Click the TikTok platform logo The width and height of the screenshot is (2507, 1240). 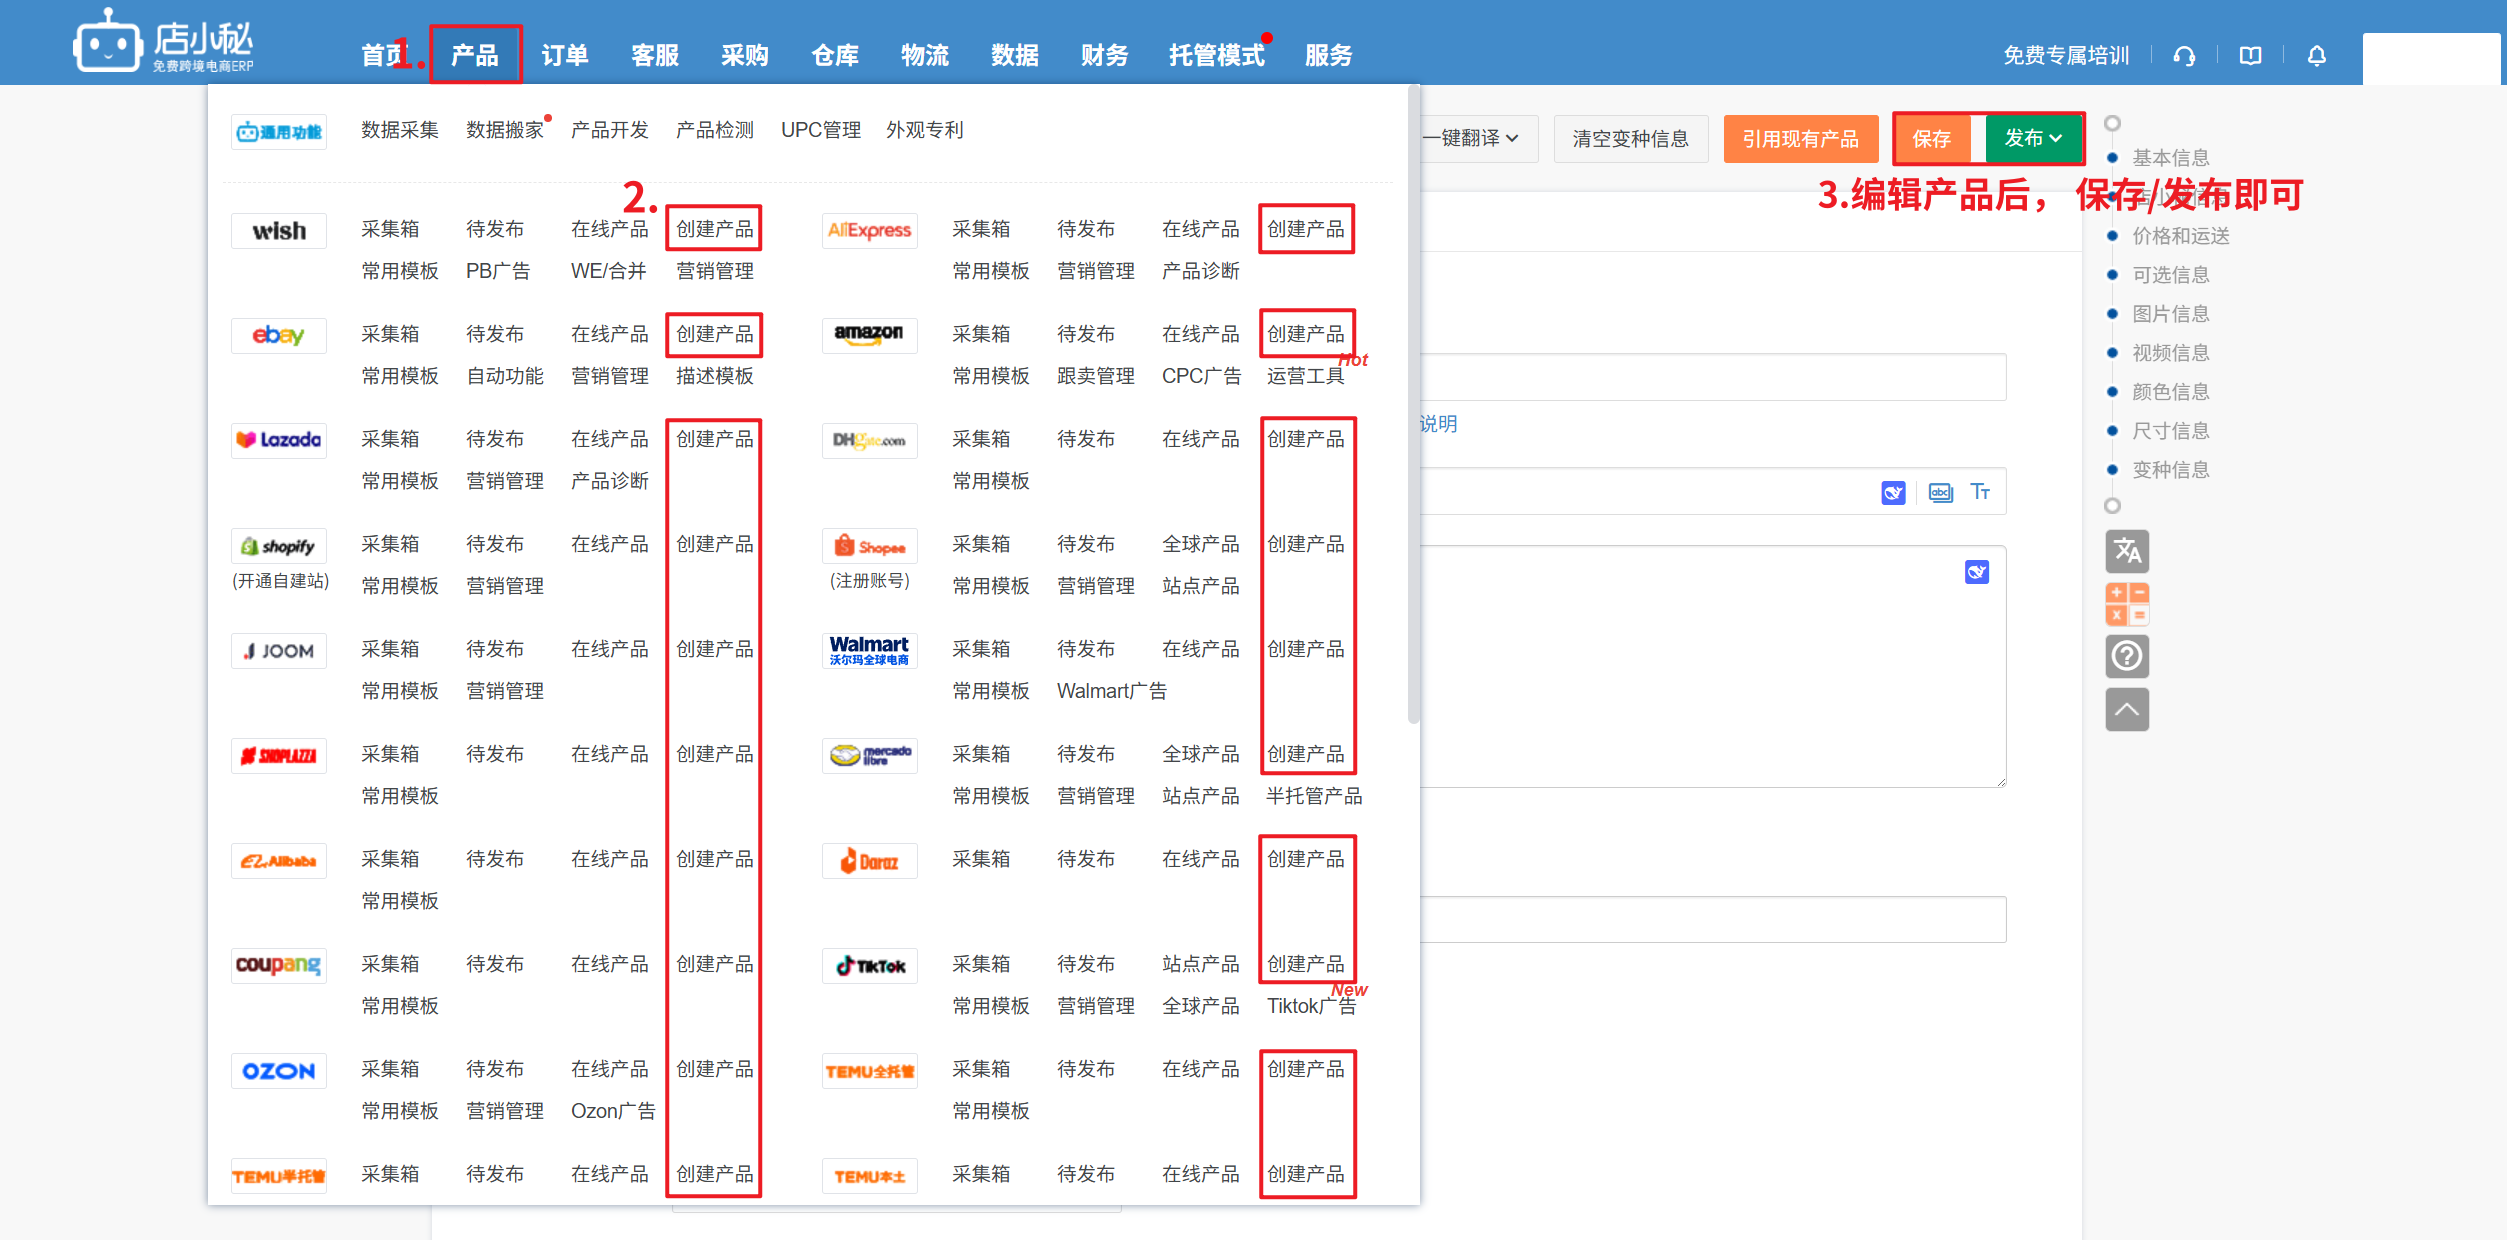868,965
